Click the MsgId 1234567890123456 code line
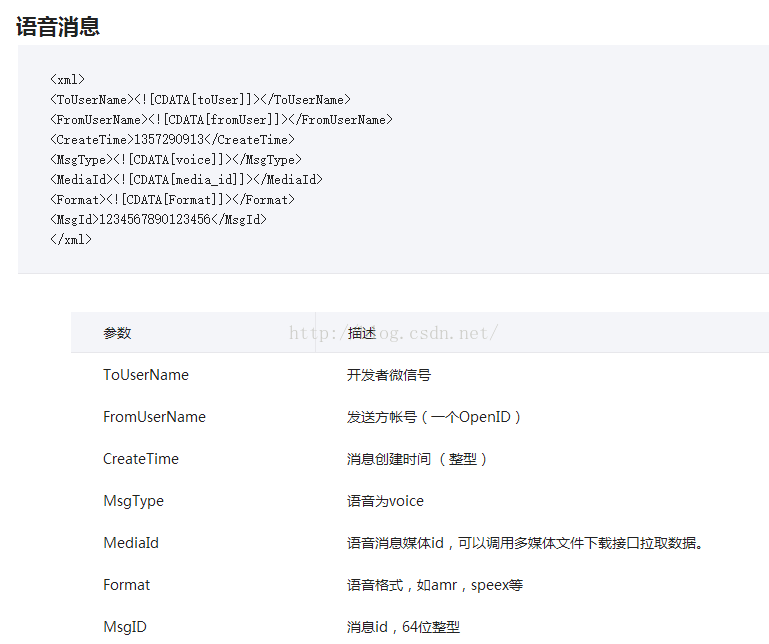The height and width of the screenshot is (644, 769). 158,220
